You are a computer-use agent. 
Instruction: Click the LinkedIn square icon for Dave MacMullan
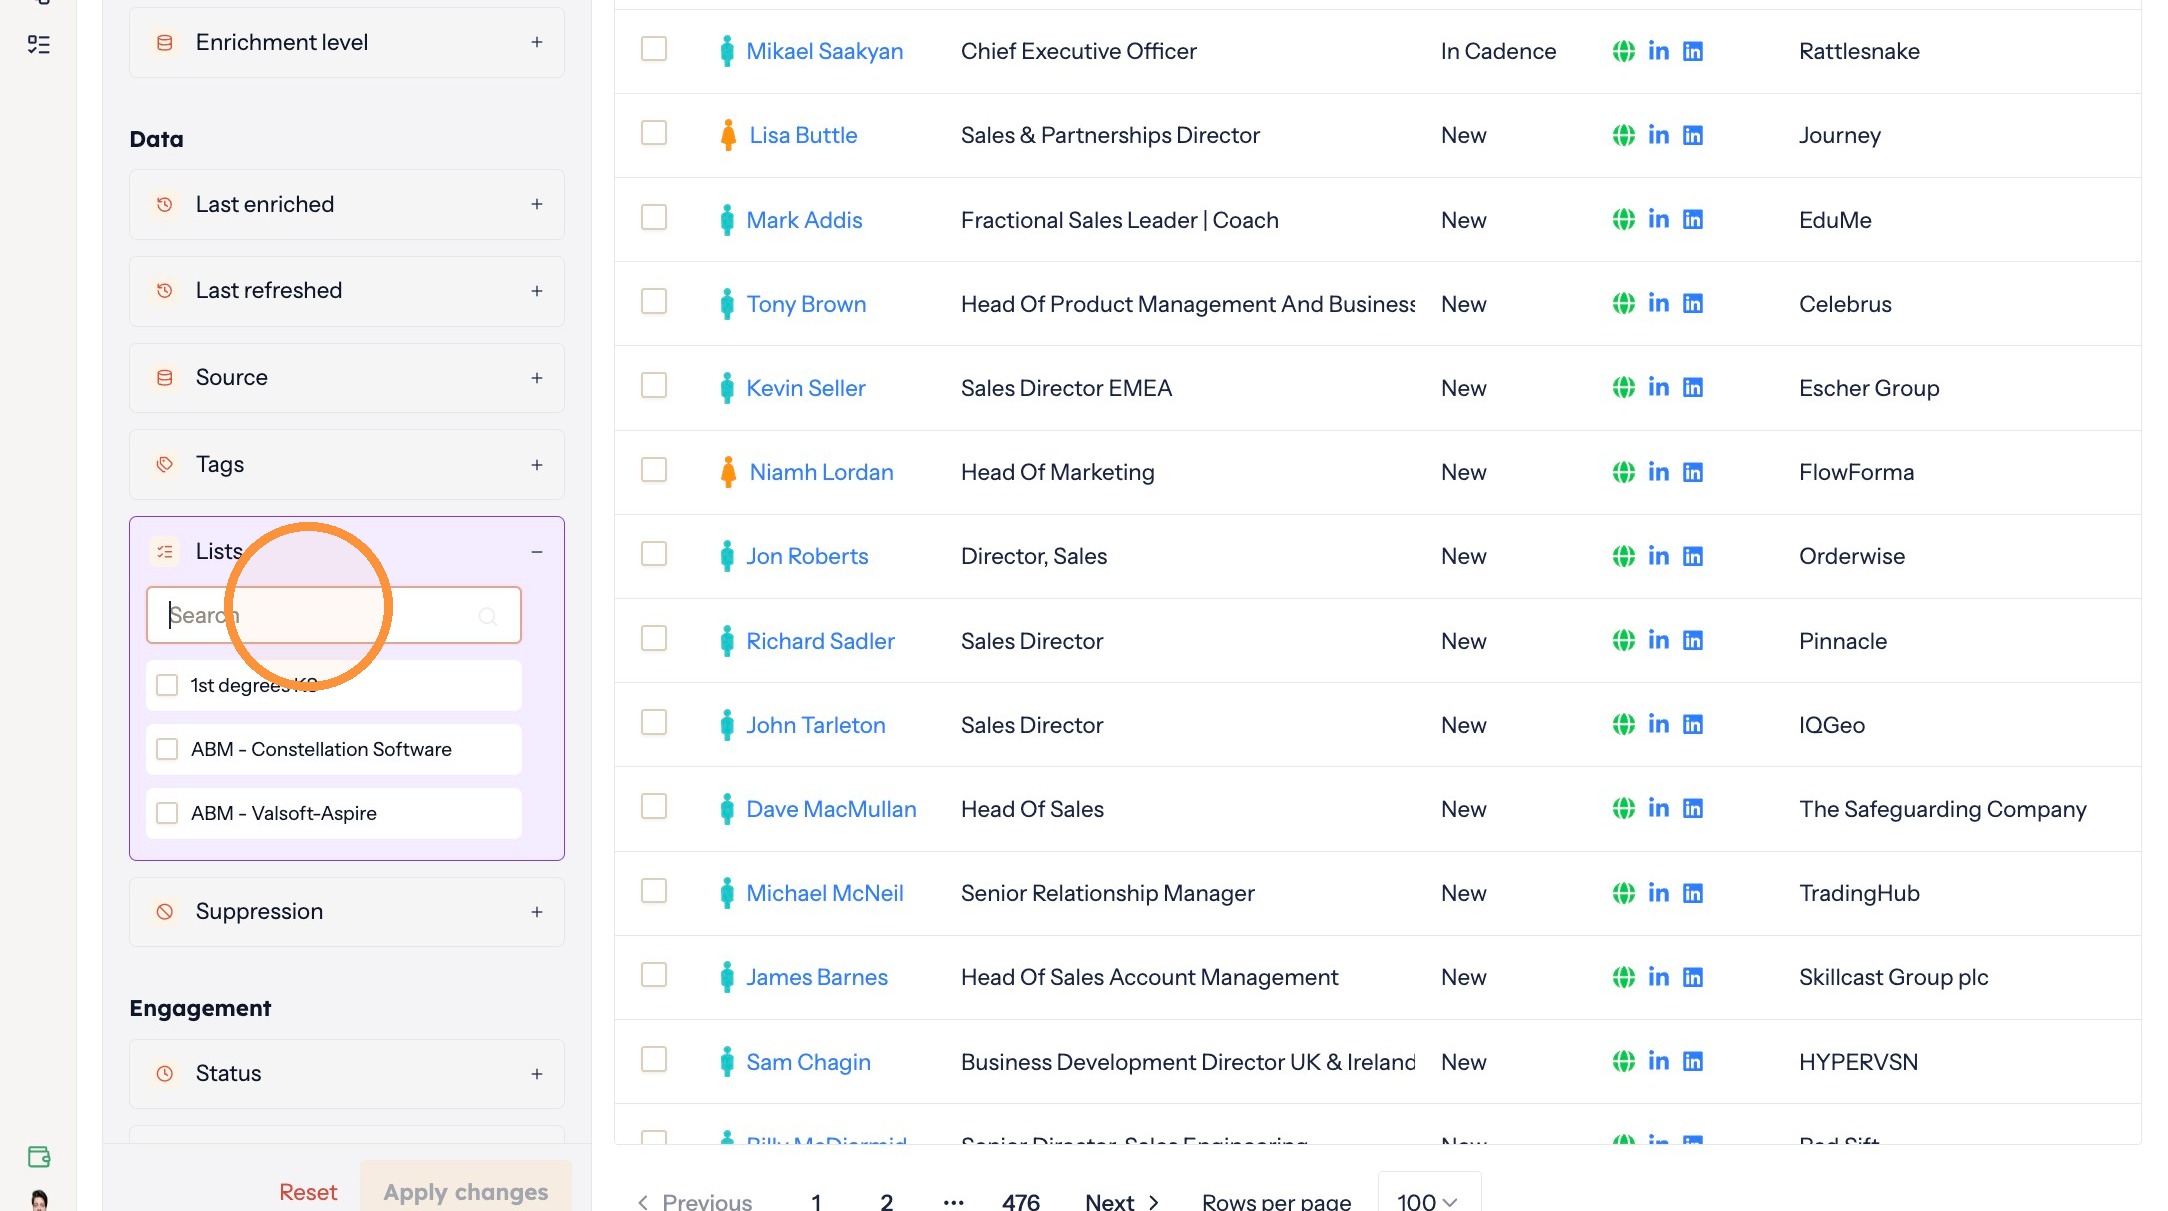point(1692,808)
